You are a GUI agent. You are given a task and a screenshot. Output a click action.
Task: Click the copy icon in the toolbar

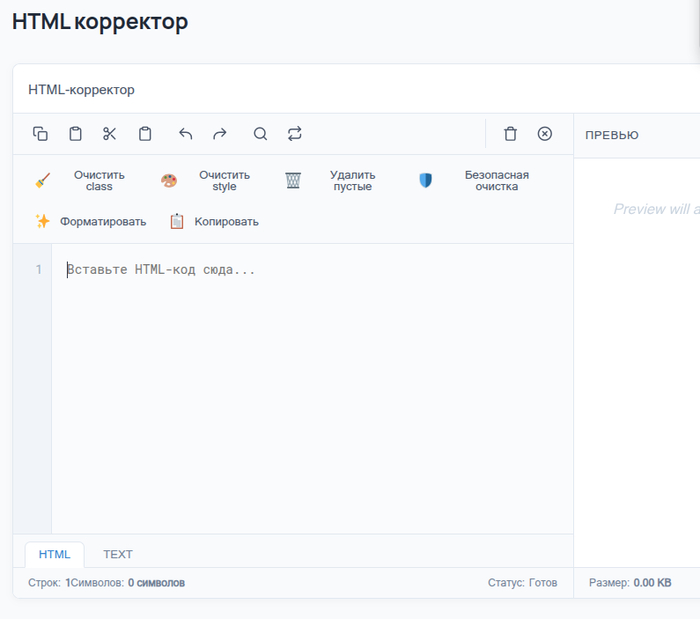pos(40,133)
